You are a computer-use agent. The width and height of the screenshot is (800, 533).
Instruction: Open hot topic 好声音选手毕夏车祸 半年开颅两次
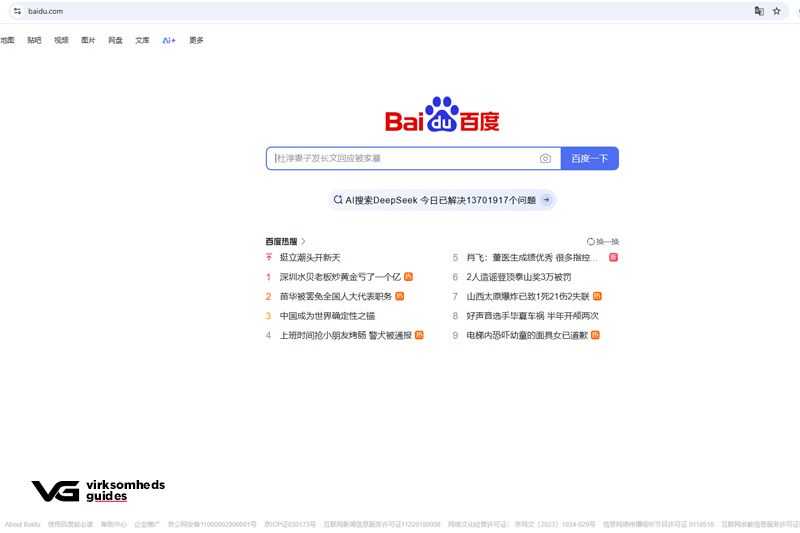(533, 316)
